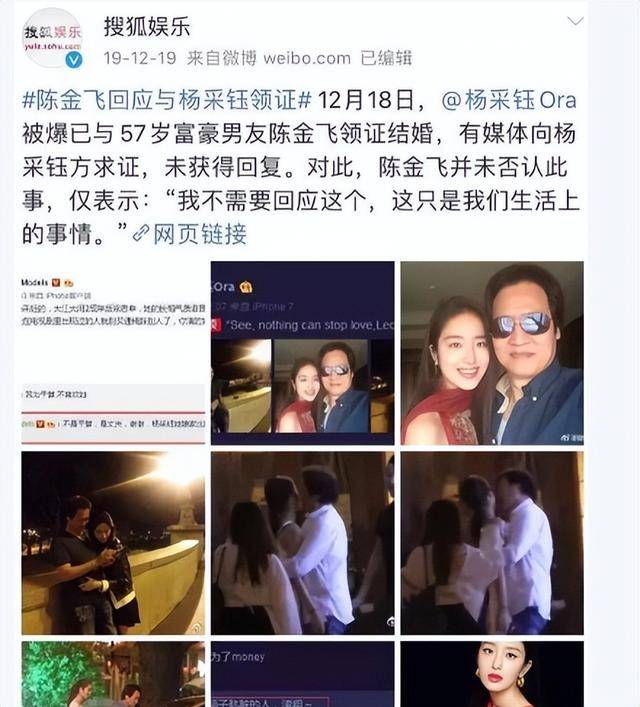
Task: Open hashtag #陈金飞回应与杨采钰领证#
Action: coord(167,100)
